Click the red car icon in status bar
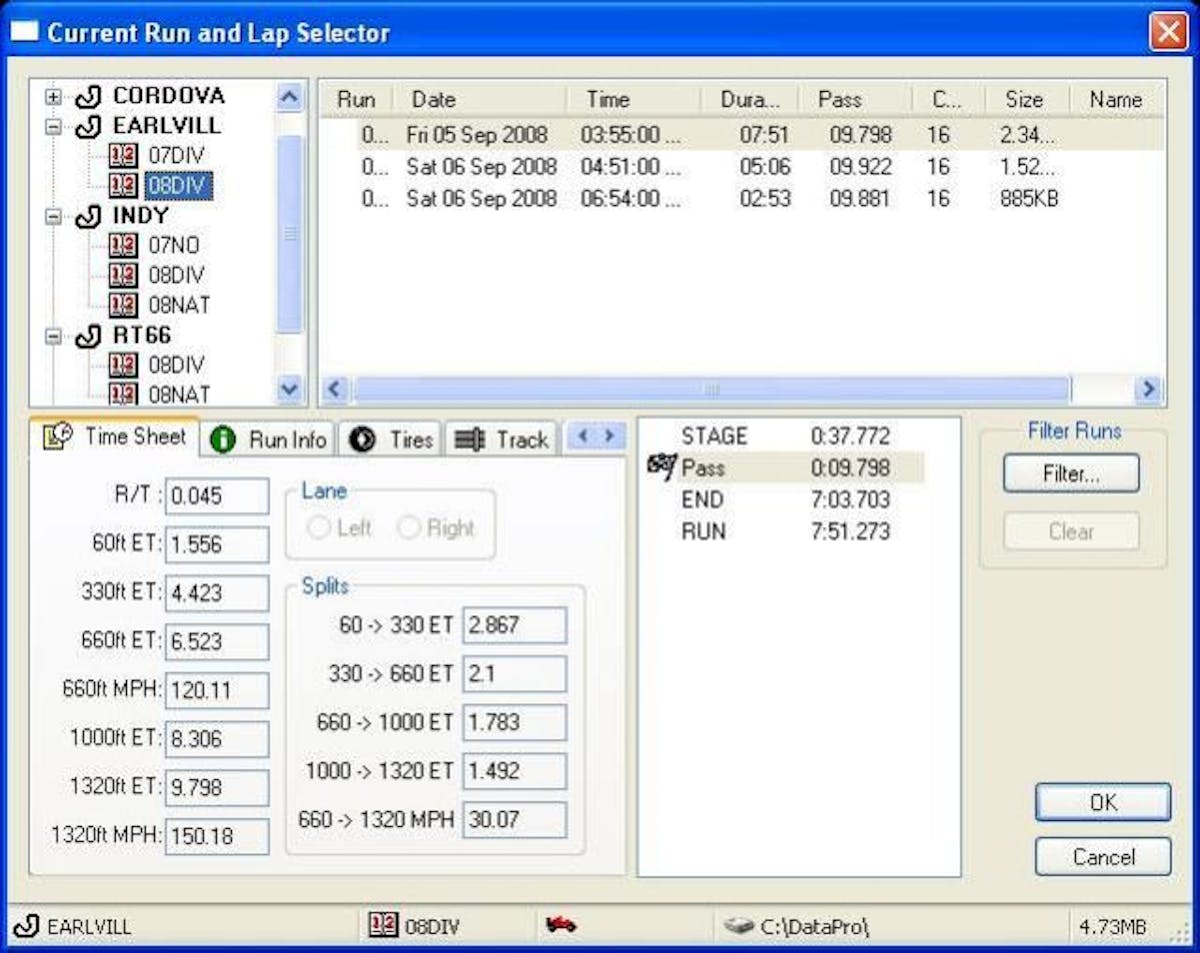This screenshot has width=1200, height=953. pos(560,926)
